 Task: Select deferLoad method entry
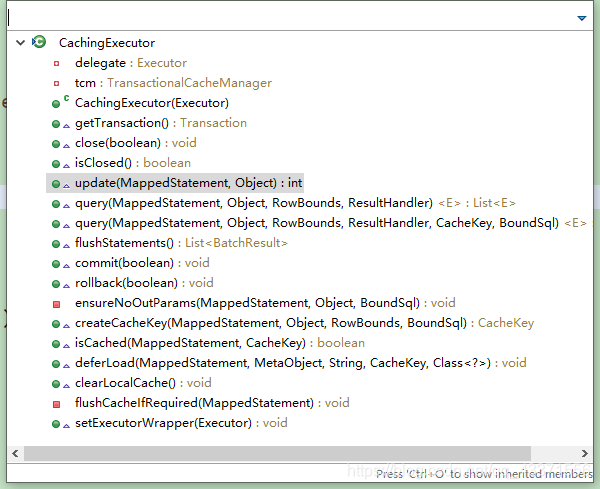tap(301, 363)
